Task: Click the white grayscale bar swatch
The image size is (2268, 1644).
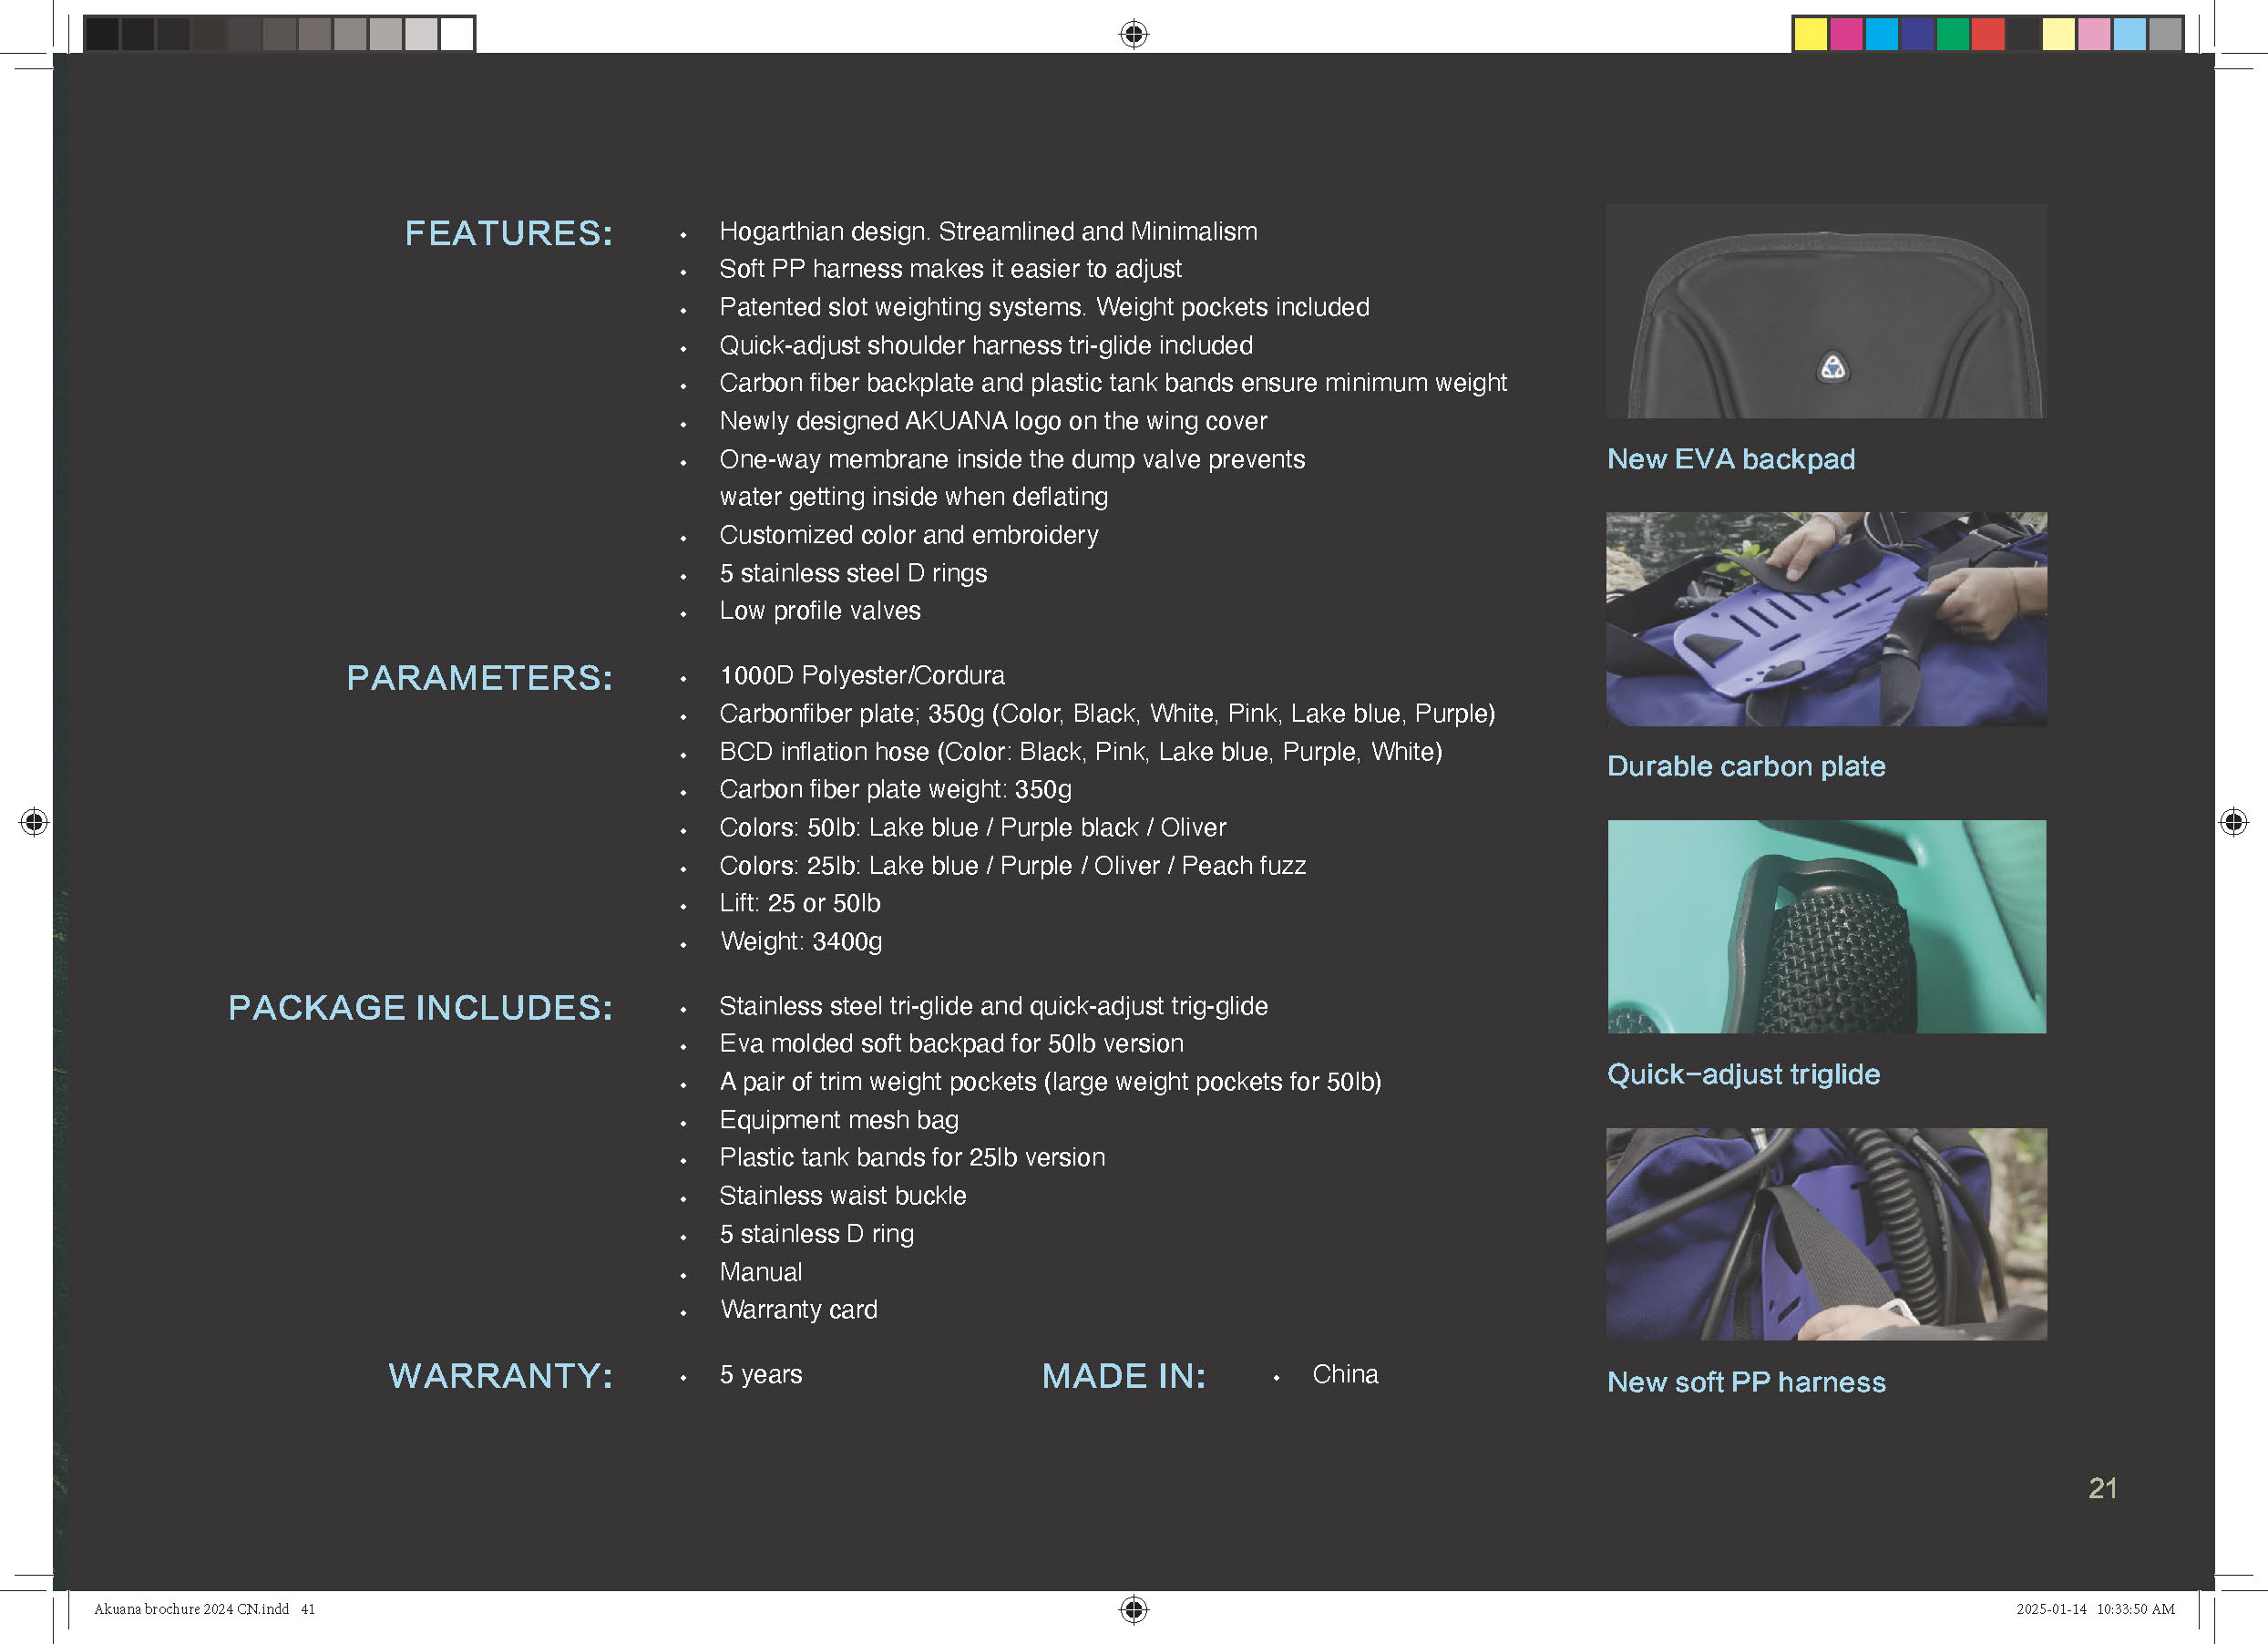Action: tap(457, 34)
